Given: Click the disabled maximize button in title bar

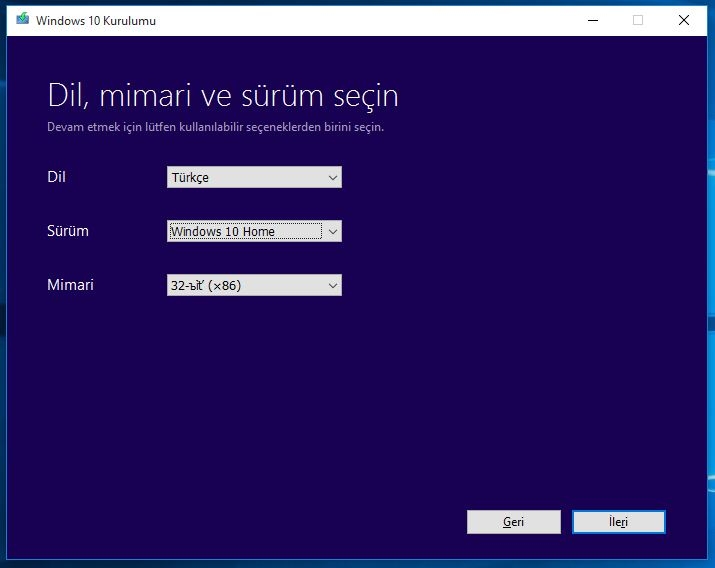Looking at the screenshot, I should [x=638, y=20].
